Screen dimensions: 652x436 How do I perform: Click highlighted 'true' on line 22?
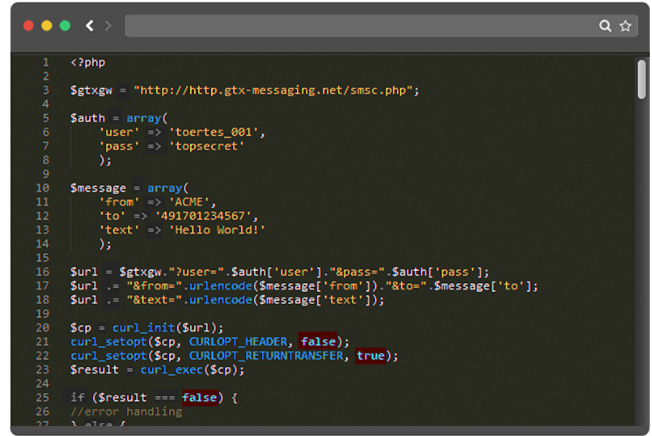point(370,356)
